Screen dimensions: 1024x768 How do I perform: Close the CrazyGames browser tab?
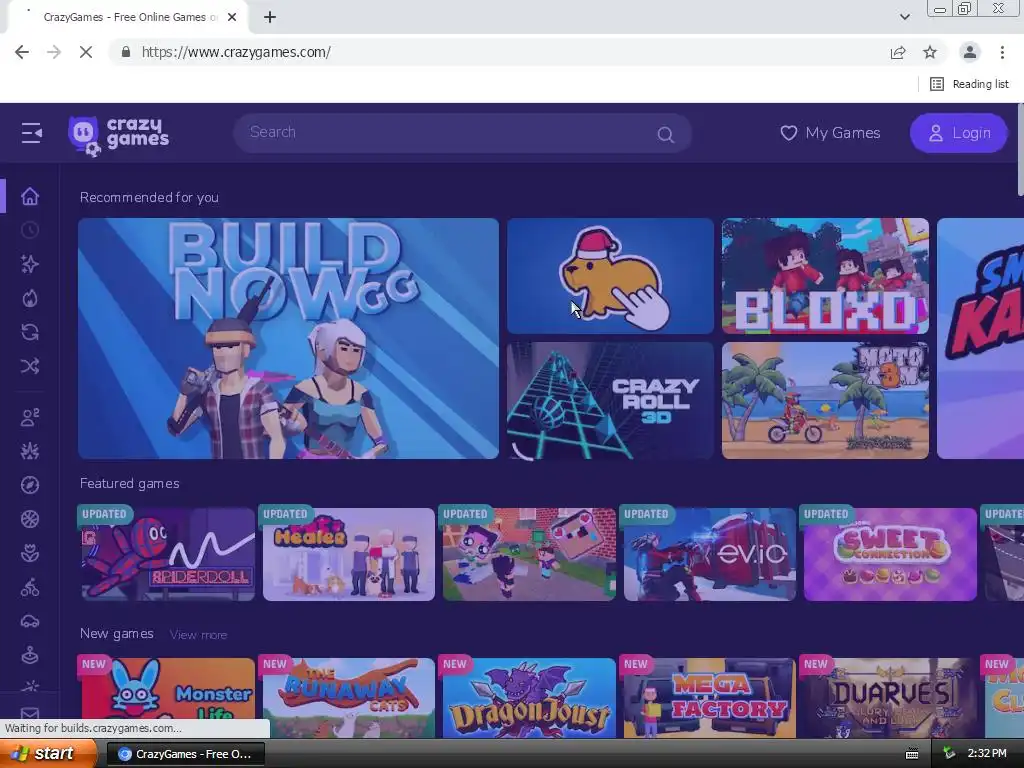[232, 17]
